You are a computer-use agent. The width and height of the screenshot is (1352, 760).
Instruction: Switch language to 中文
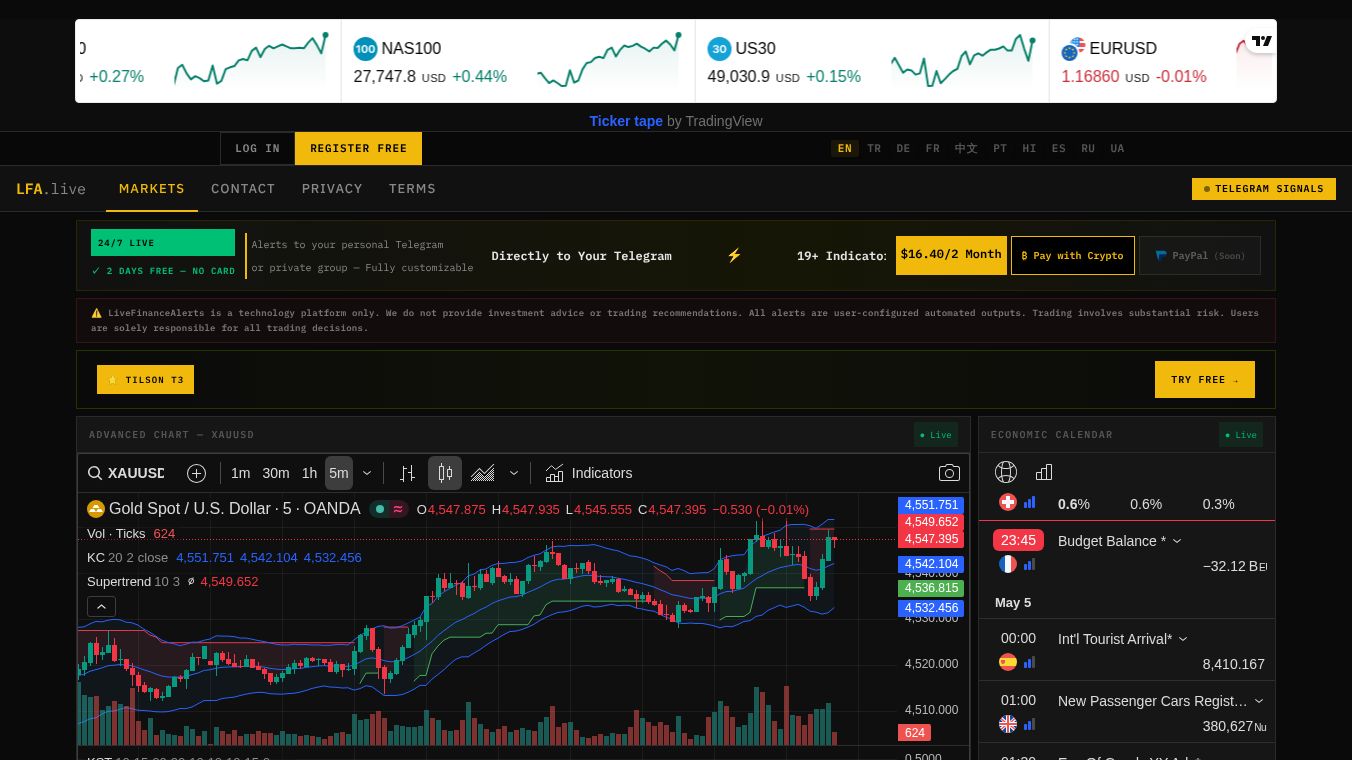(x=966, y=148)
